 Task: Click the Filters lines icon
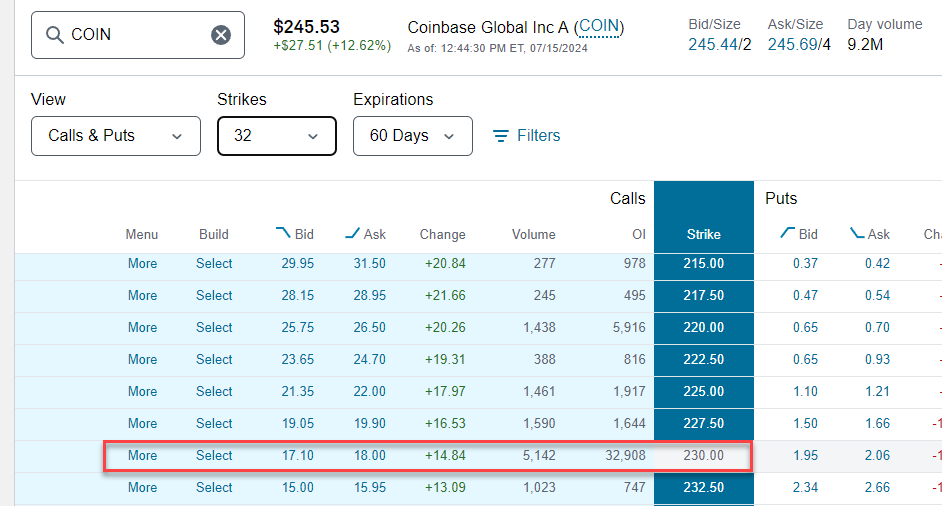tap(500, 136)
